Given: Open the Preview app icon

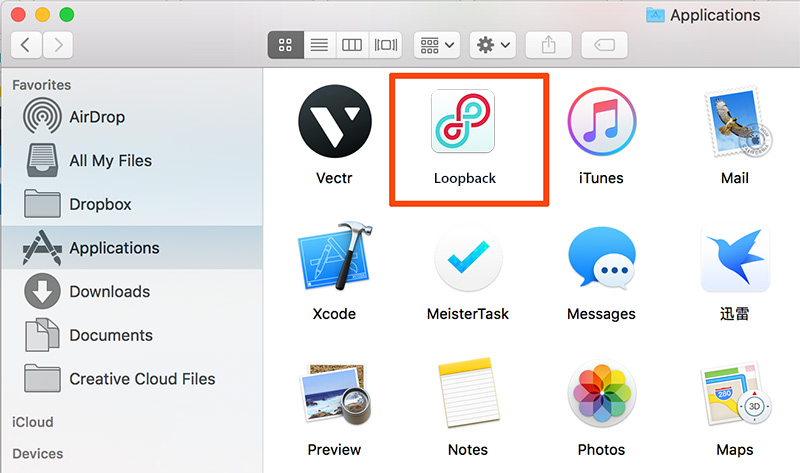Looking at the screenshot, I should [x=336, y=393].
